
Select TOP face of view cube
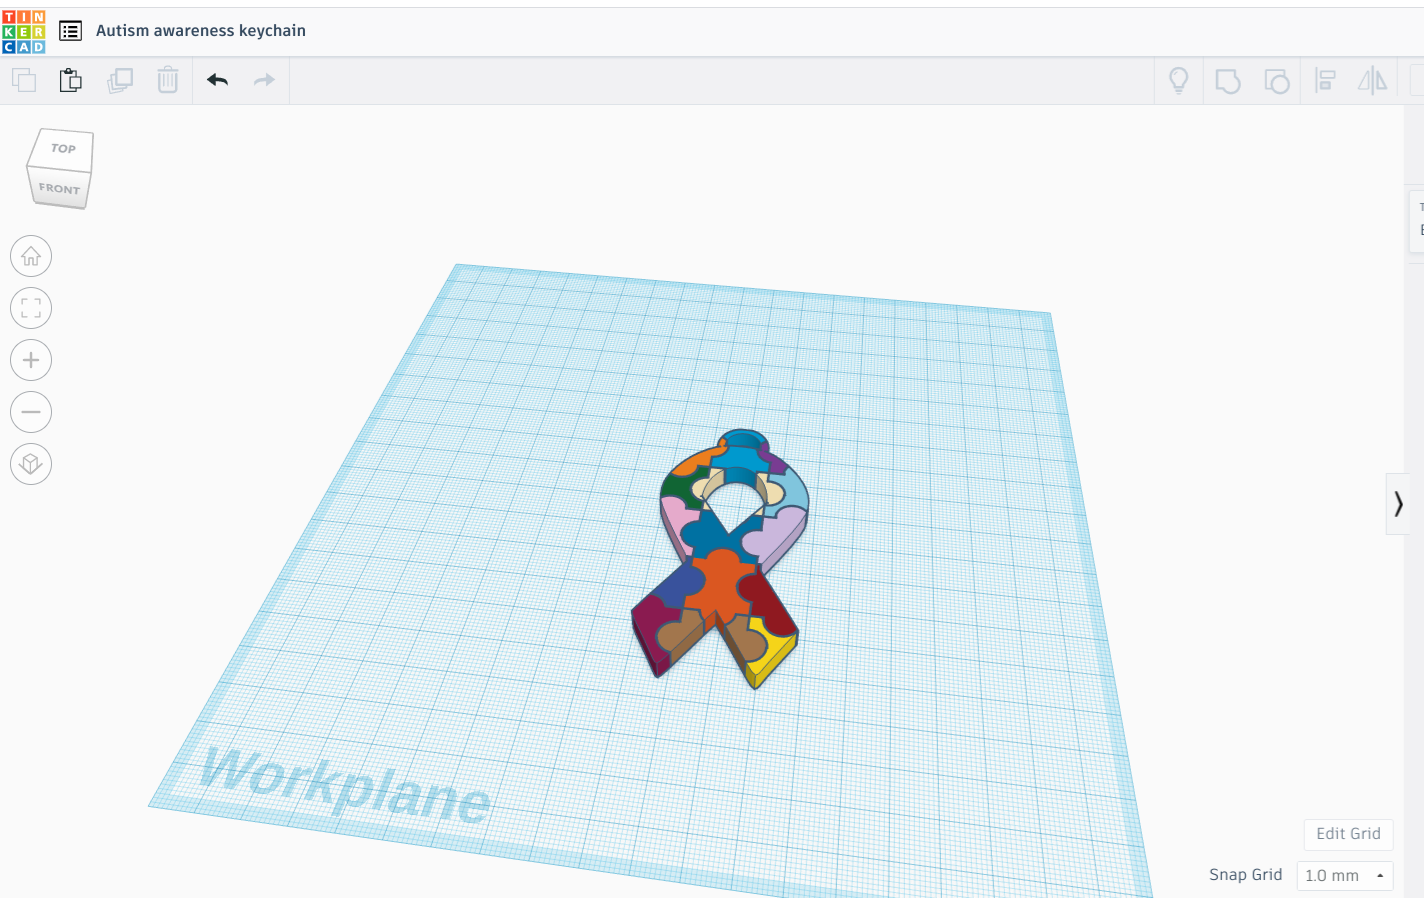click(x=62, y=148)
